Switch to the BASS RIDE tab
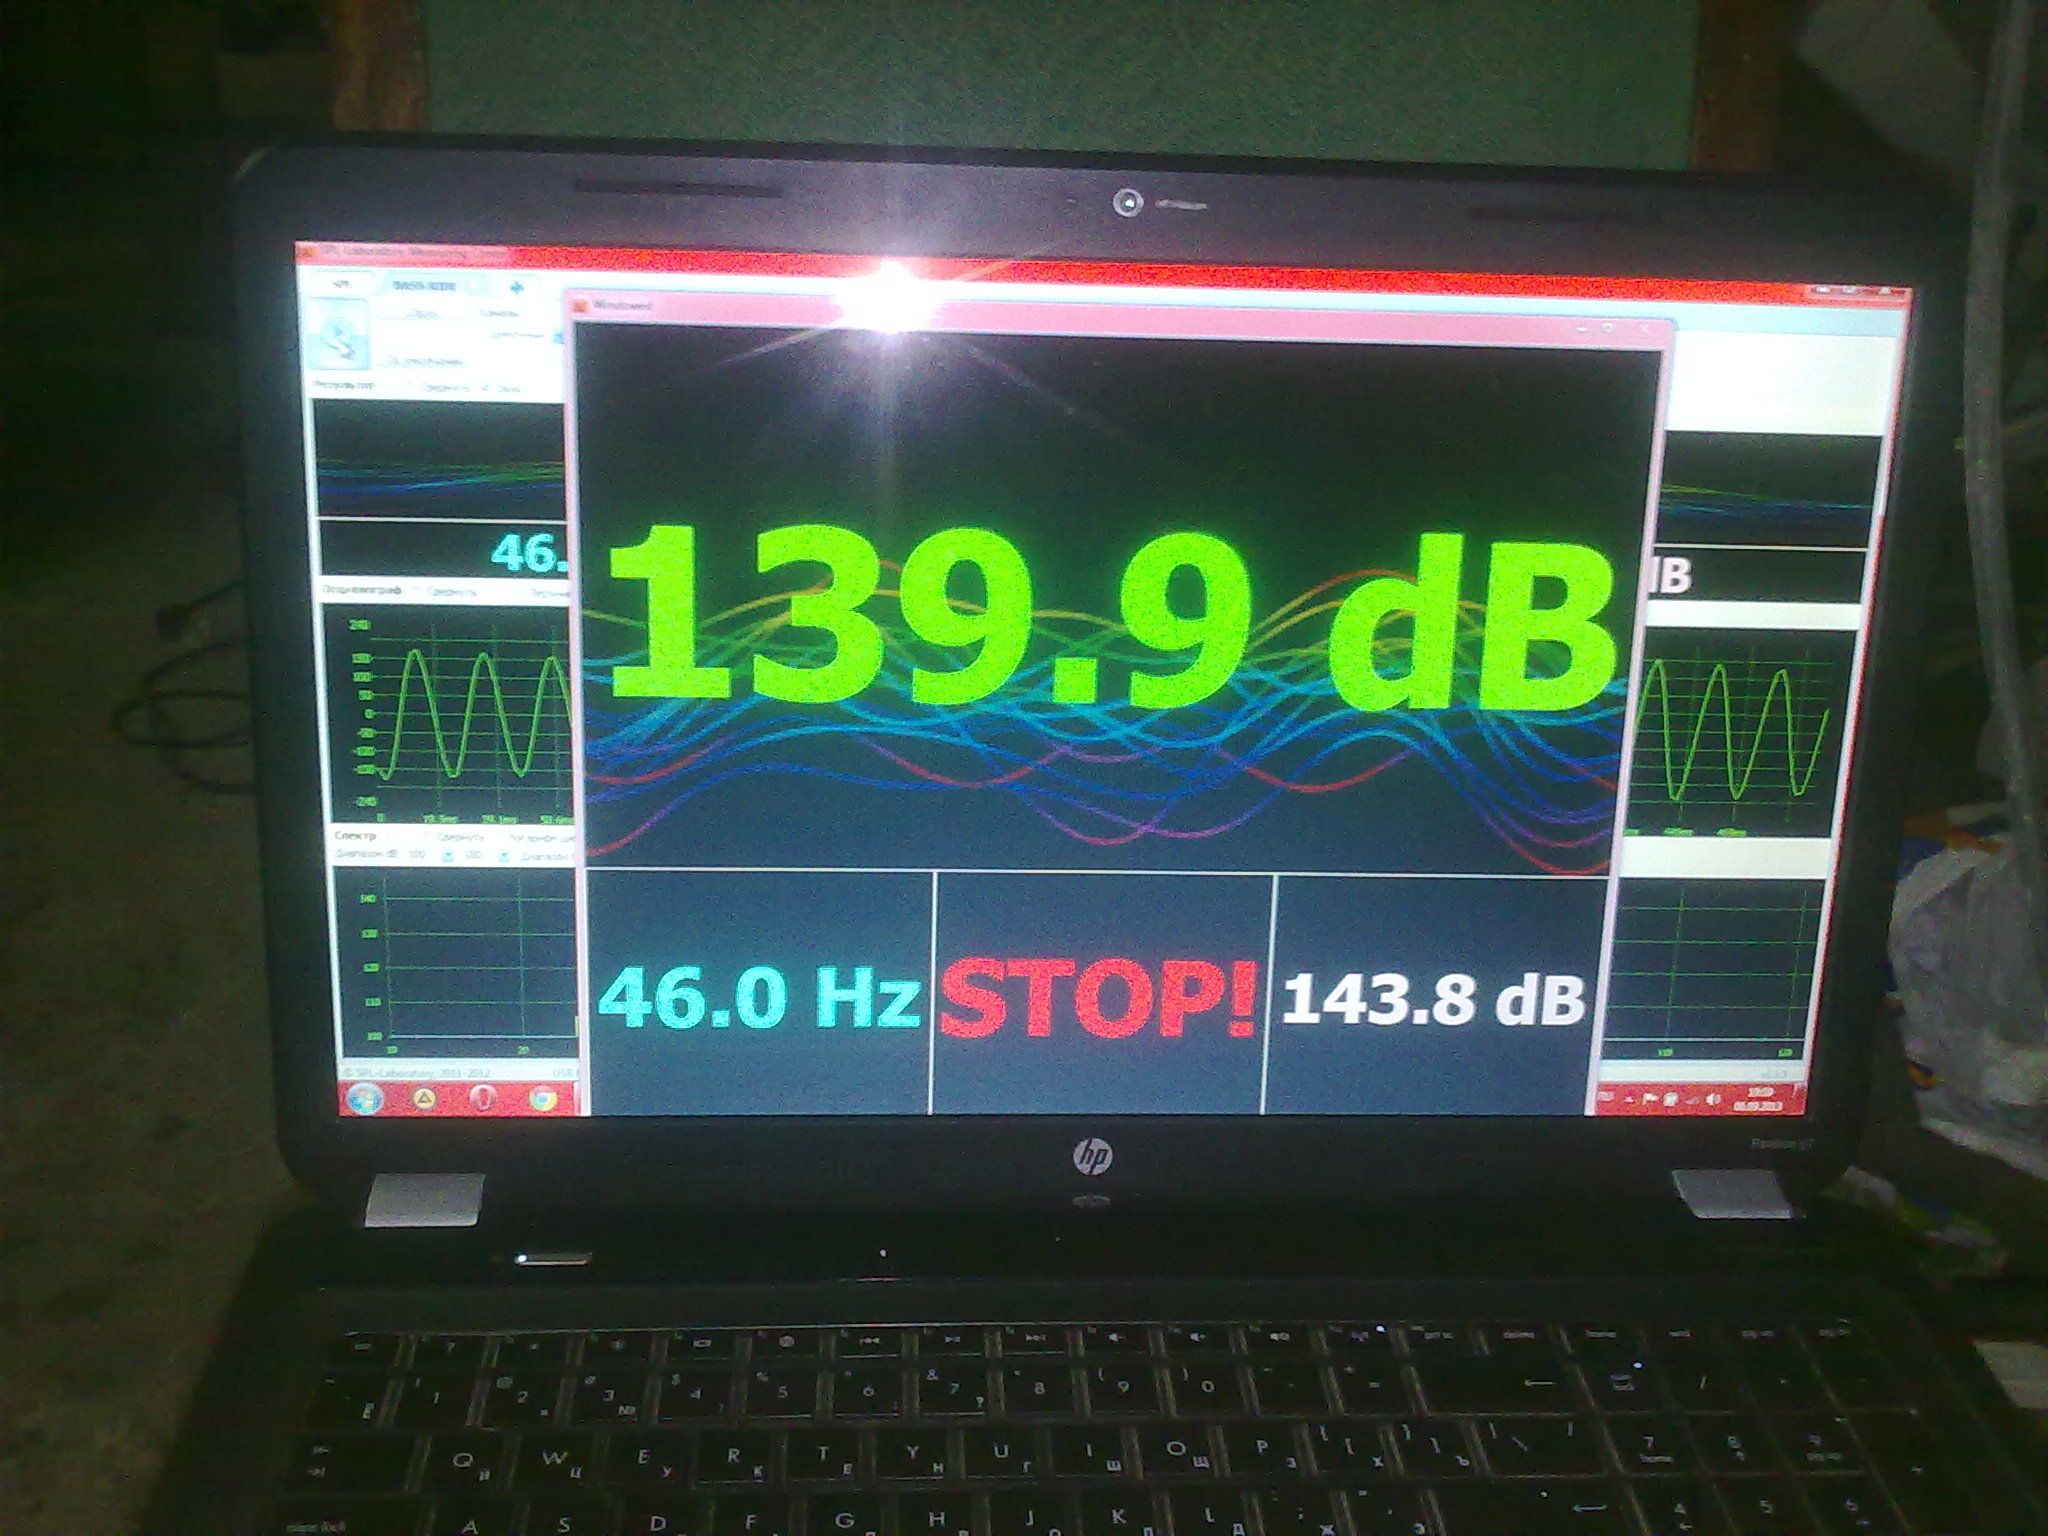 pyautogui.click(x=424, y=286)
